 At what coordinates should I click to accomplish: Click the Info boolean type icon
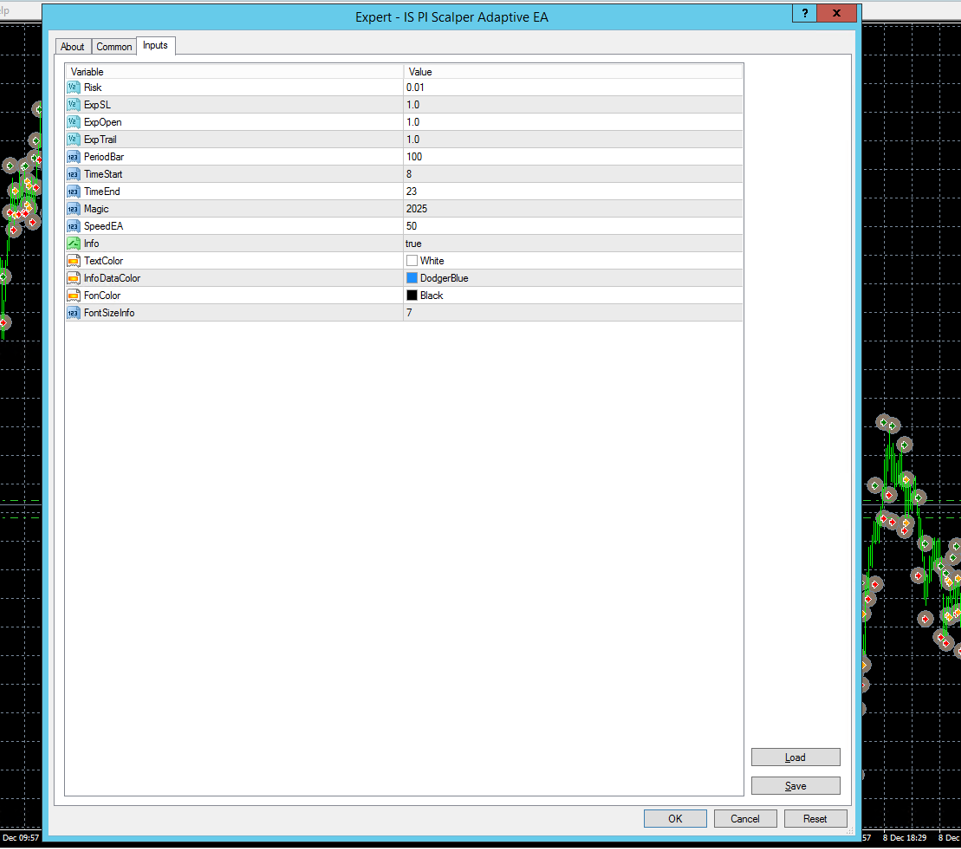point(73,244)
